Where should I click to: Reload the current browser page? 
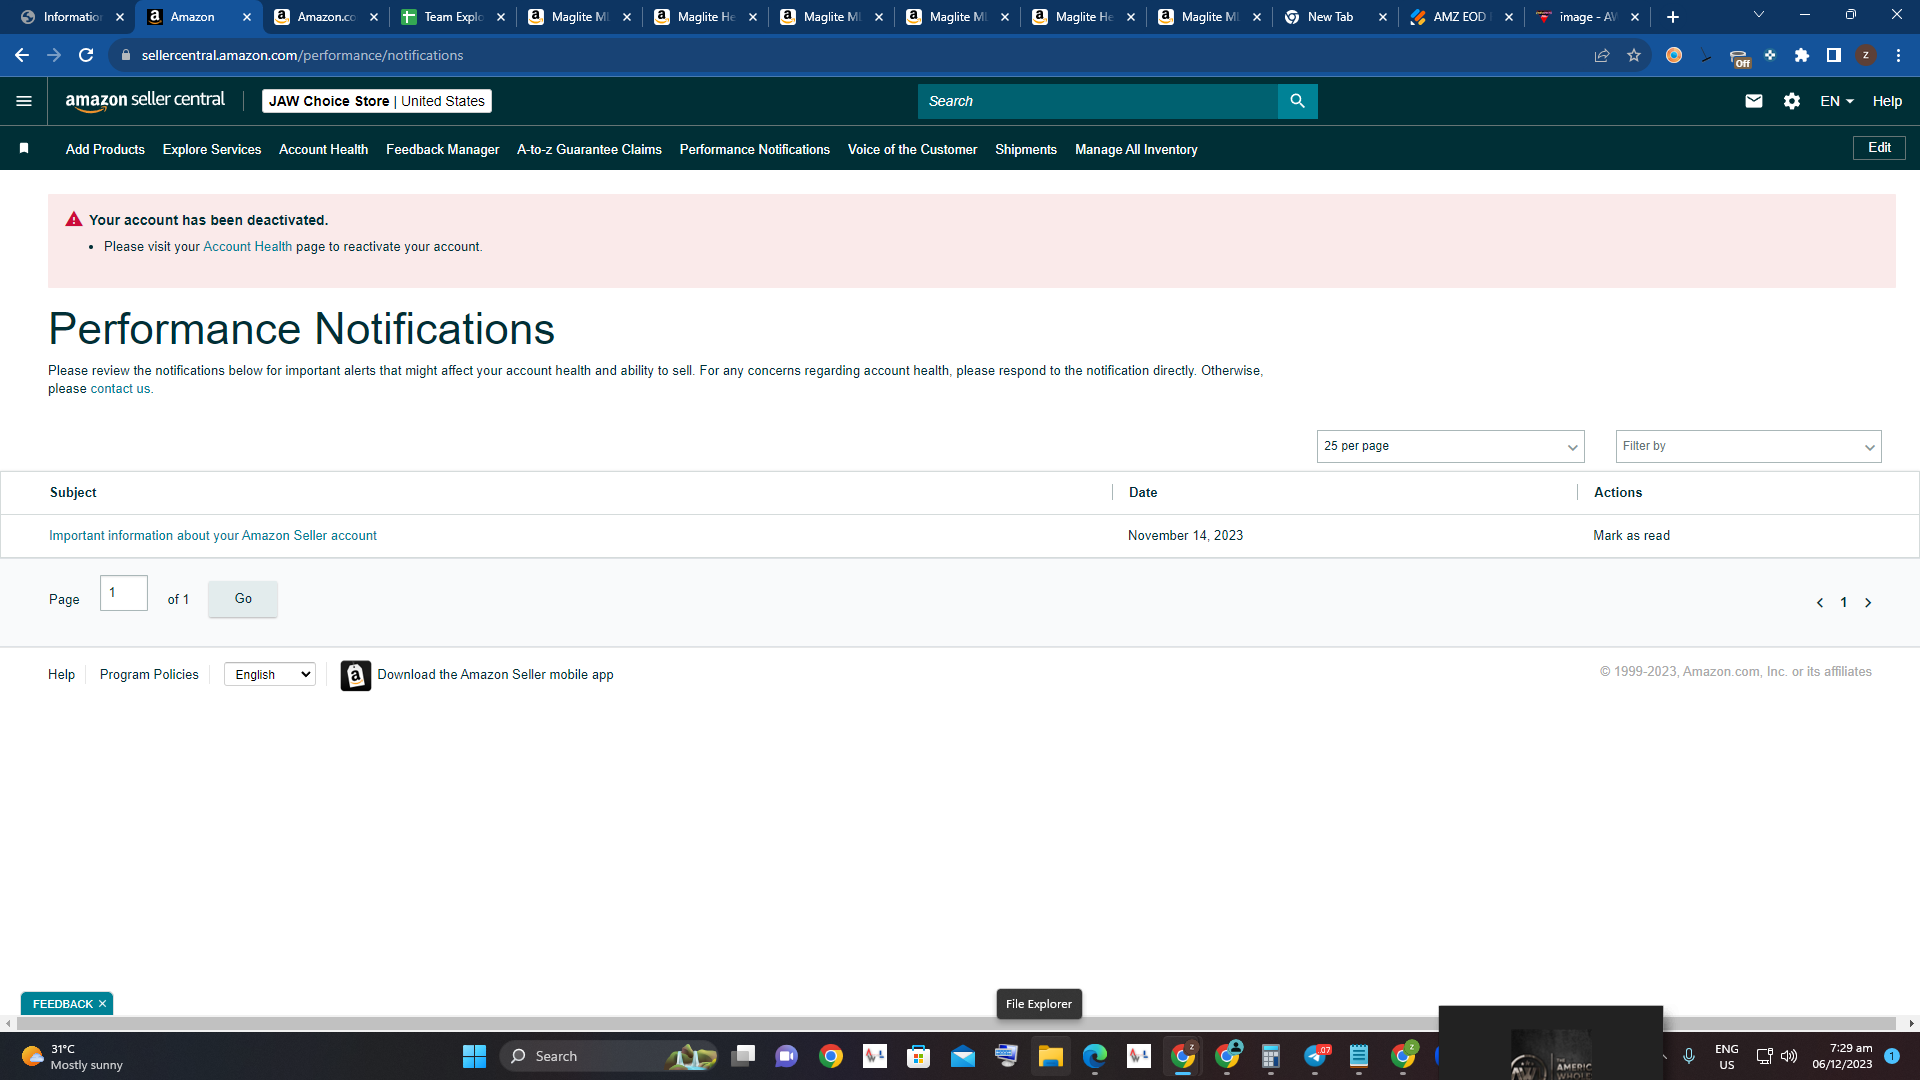pos(86,55)
